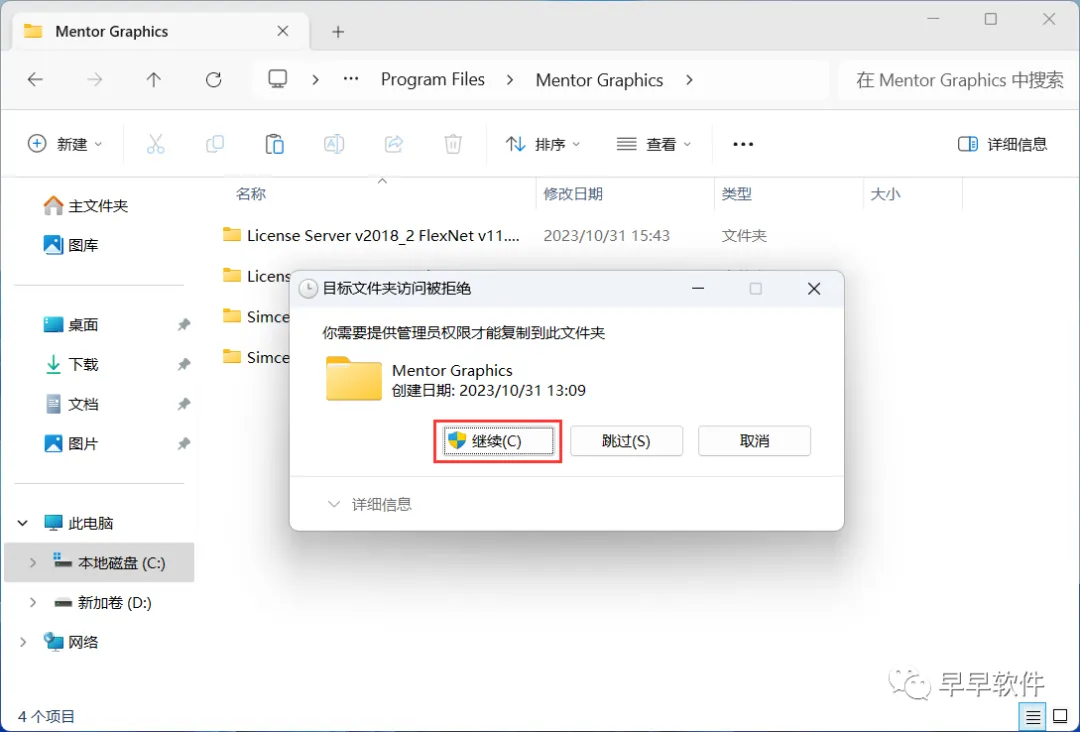This screenshot has width=1080, height=732.
Task: Navigate up one folder level
Action: coord(154,80)
